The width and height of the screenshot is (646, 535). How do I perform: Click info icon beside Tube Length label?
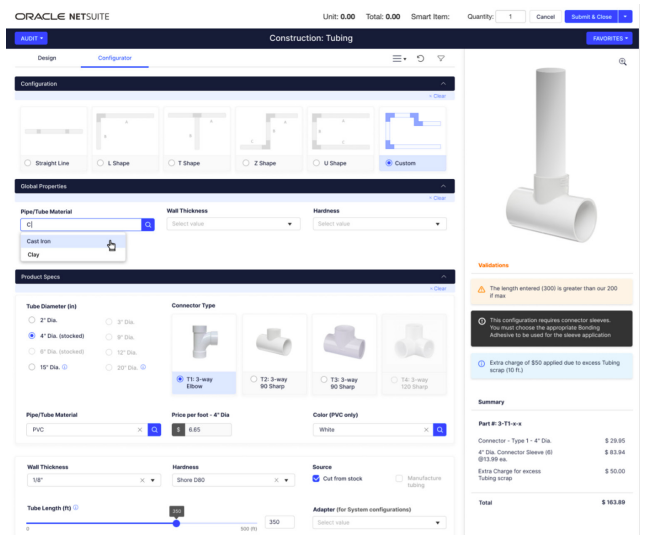point(76,507)
